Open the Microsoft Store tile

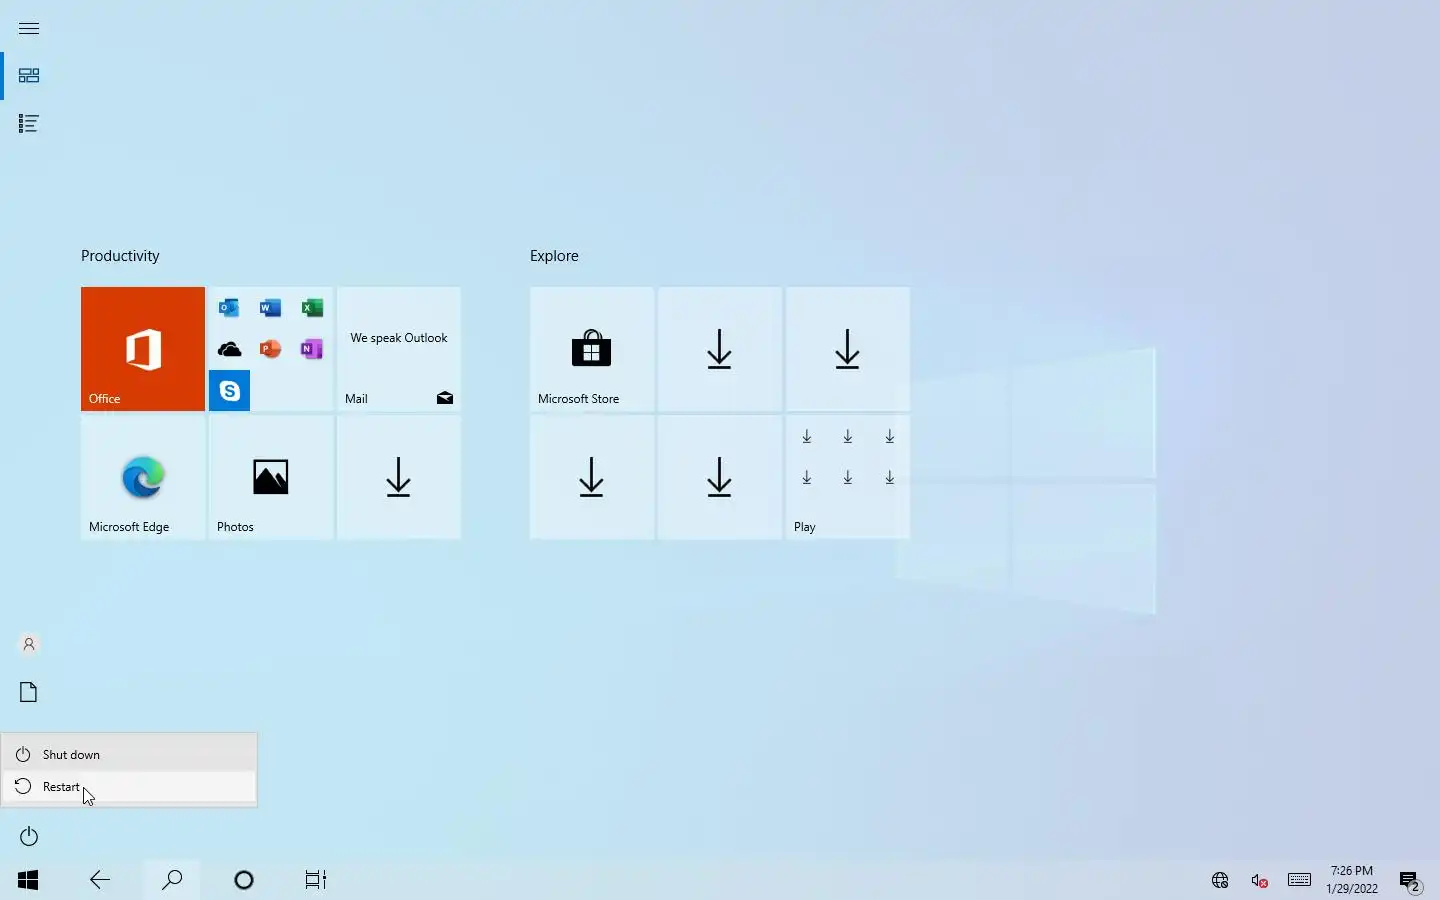(x=592, y=349)
